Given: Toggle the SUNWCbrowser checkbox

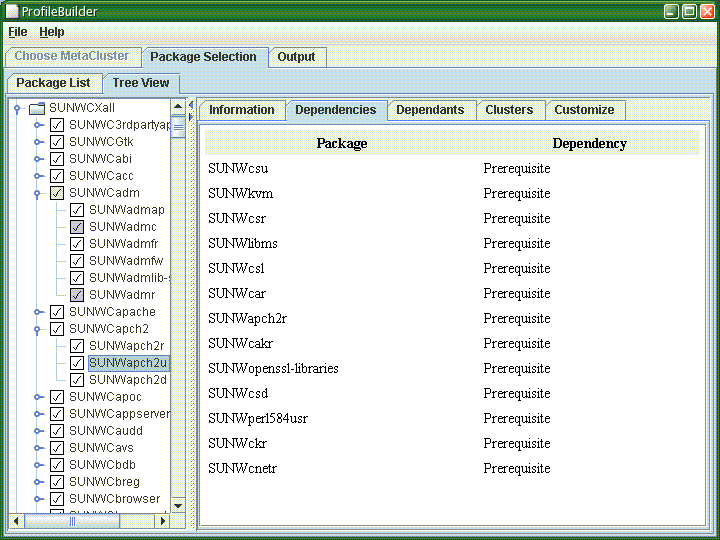Looking at the screenshot, I should [x=57, y=499].
